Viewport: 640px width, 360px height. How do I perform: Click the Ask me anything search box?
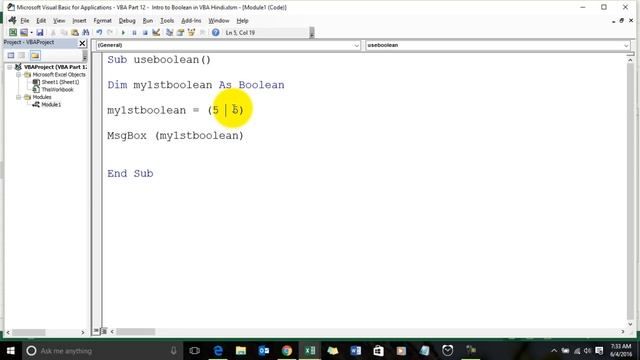102,351
